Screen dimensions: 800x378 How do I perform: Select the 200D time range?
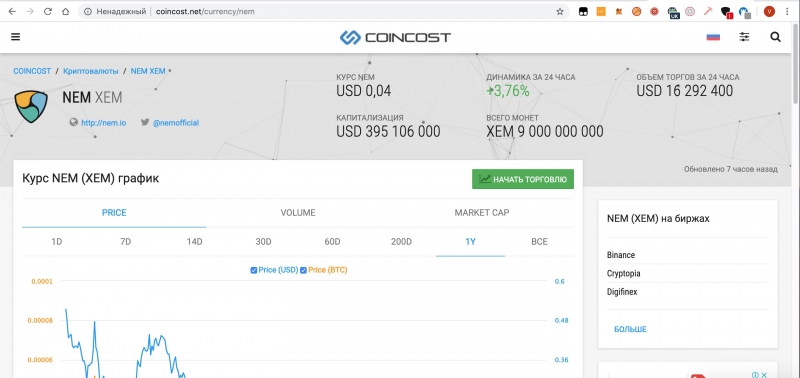coord(401,242)
